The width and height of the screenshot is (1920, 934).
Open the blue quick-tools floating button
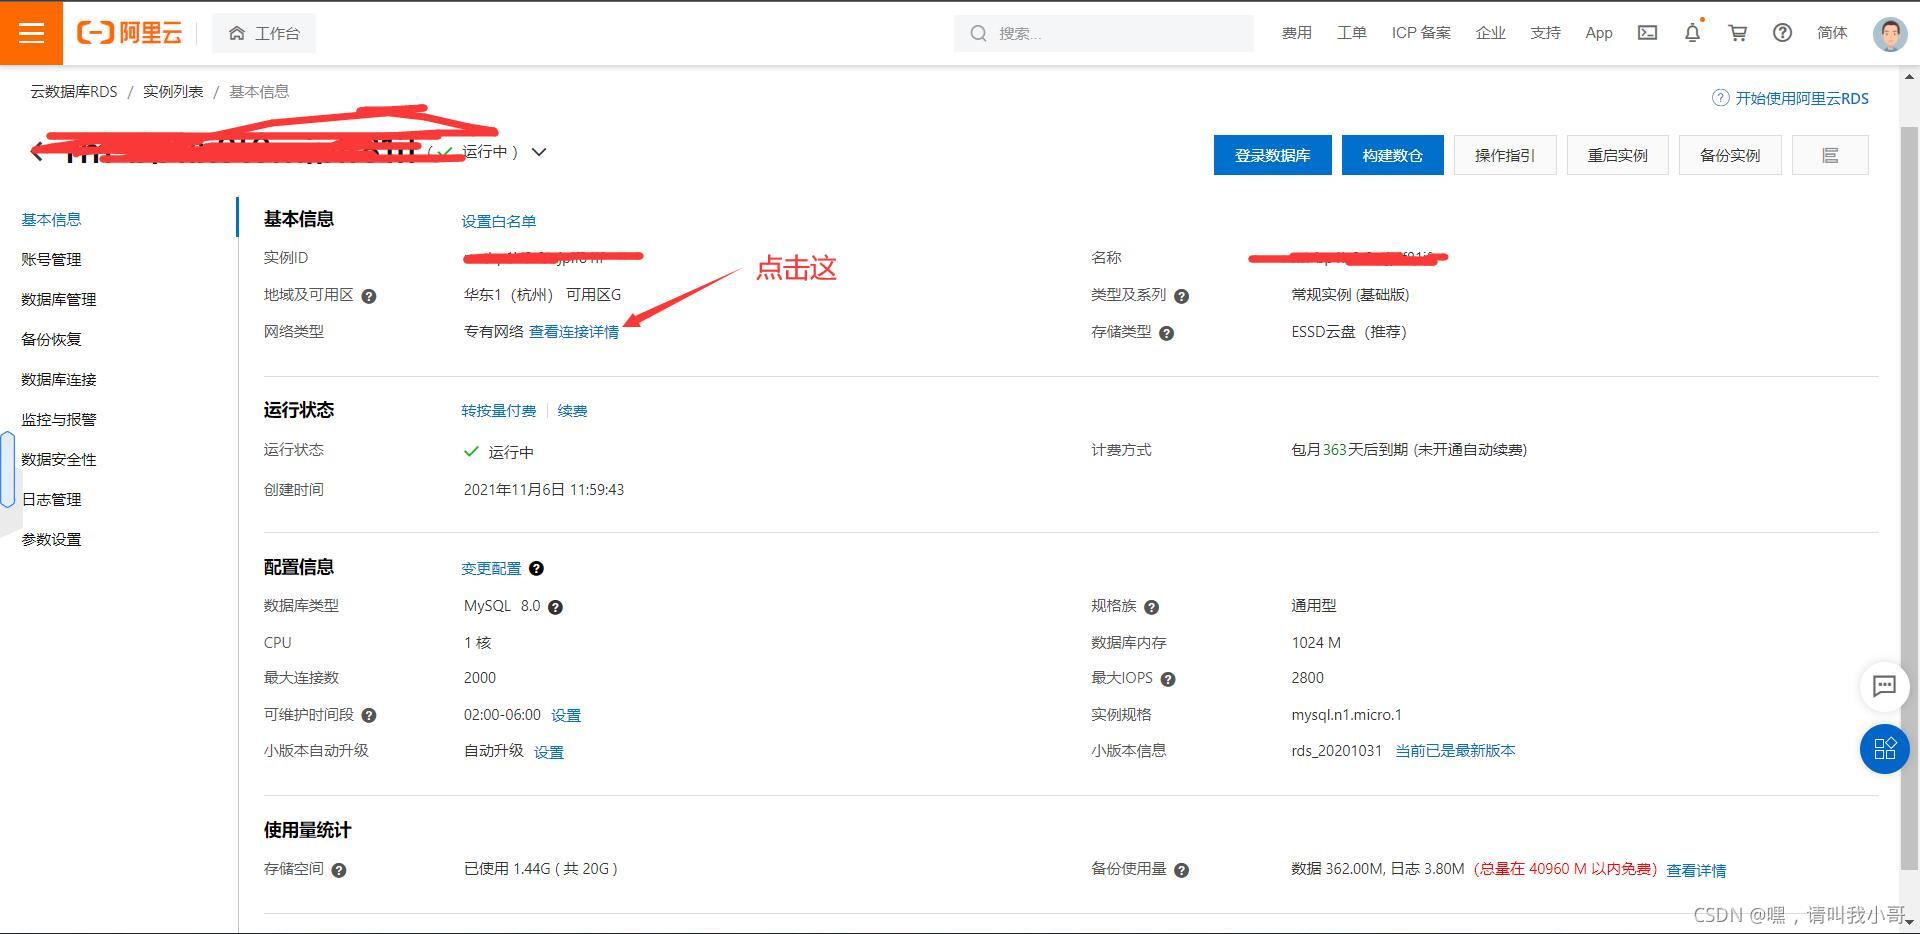(1885, 749)
